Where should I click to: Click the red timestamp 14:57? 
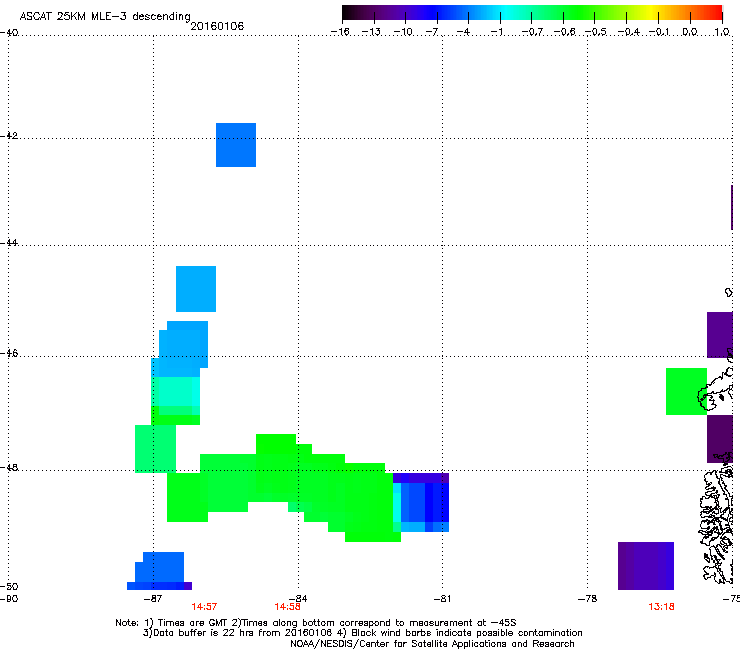point(204,607)
